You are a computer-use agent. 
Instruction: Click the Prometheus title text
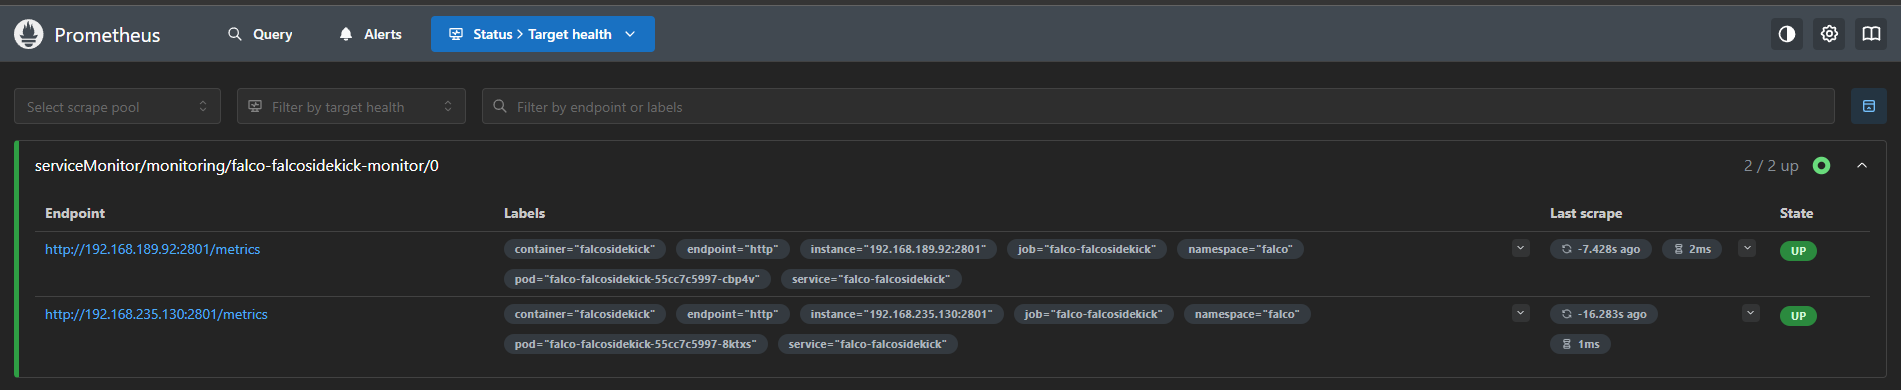[x=107, y=35]
